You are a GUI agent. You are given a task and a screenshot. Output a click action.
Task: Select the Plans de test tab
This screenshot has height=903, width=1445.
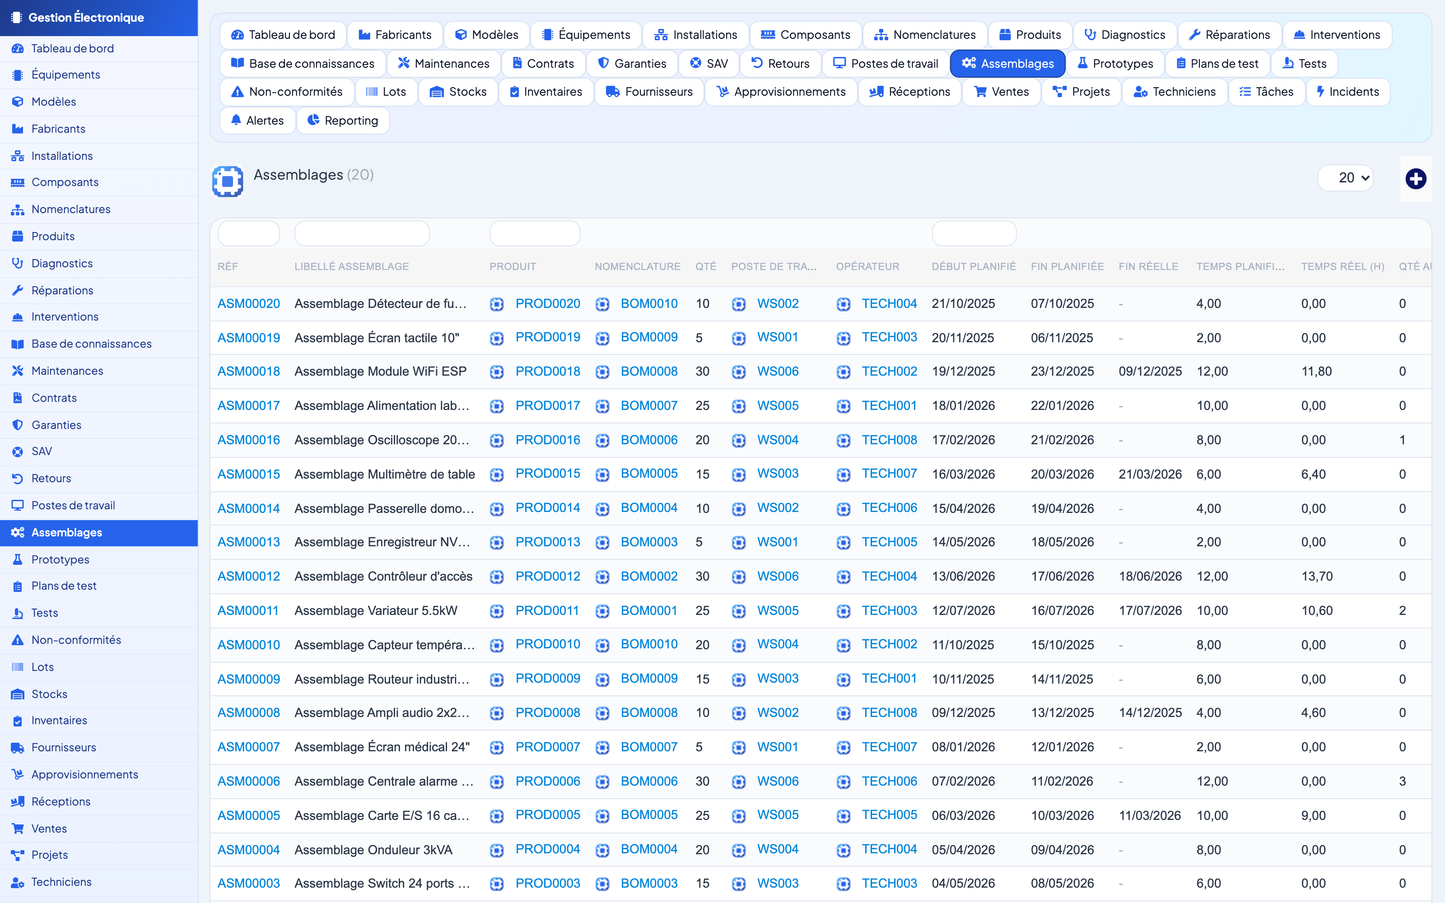(x=1217, y=63)
